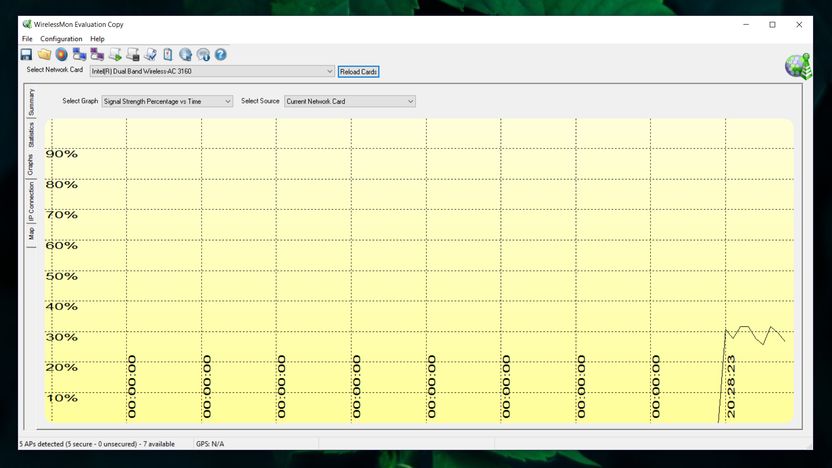Click the round orange target toolbar icon
832x468 pixels.
62,55
